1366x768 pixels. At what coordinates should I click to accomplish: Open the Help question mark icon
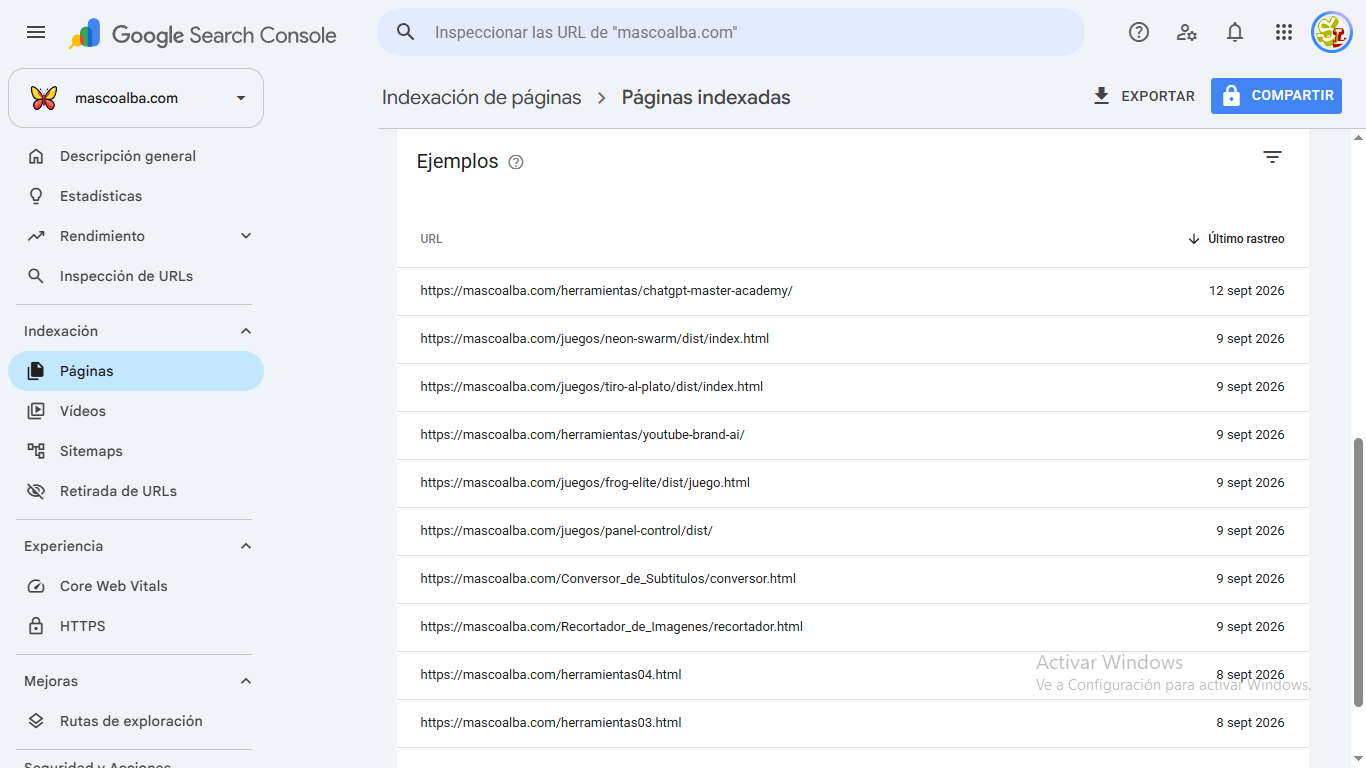point(1139,32)
